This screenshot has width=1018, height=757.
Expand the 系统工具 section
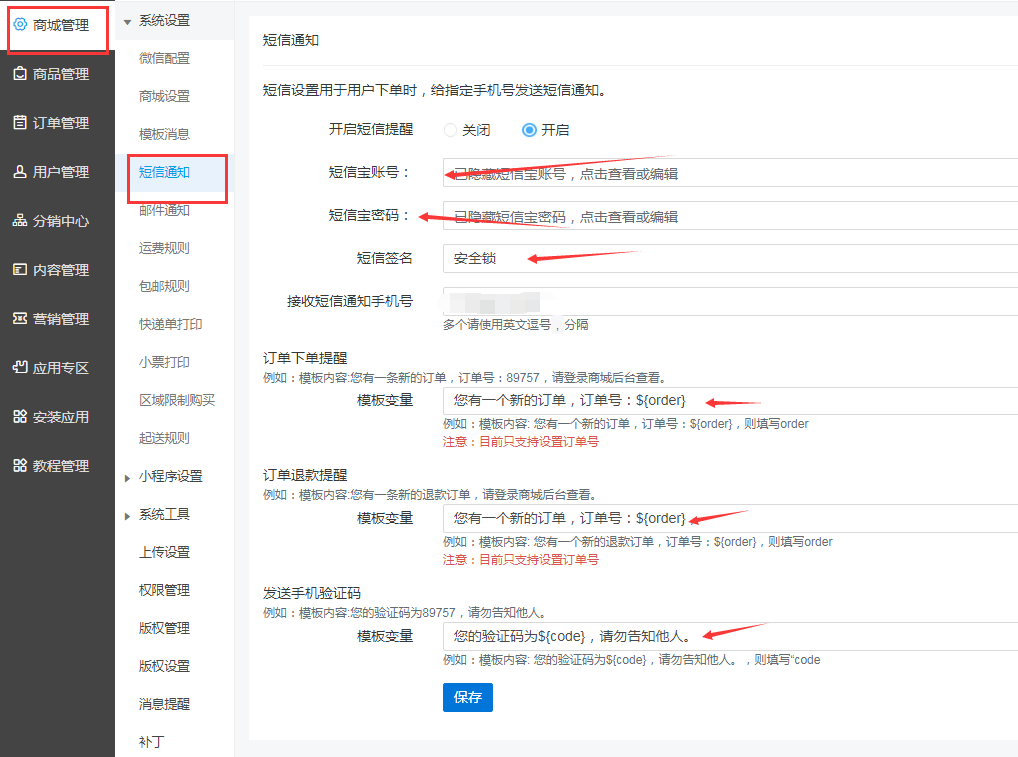[127, 515]
